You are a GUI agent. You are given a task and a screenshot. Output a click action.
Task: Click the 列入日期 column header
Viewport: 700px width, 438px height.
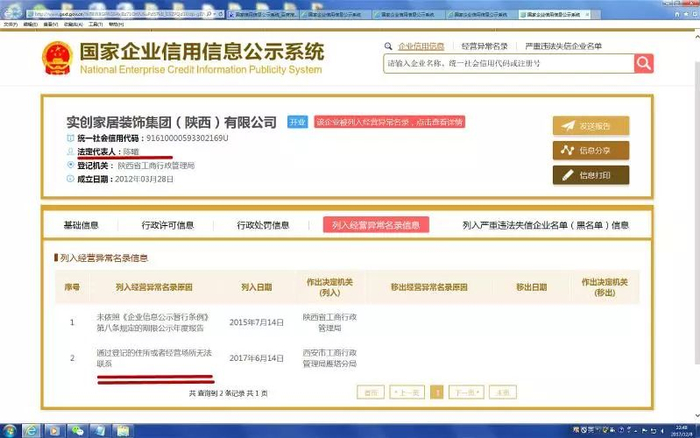coord(256,287)
